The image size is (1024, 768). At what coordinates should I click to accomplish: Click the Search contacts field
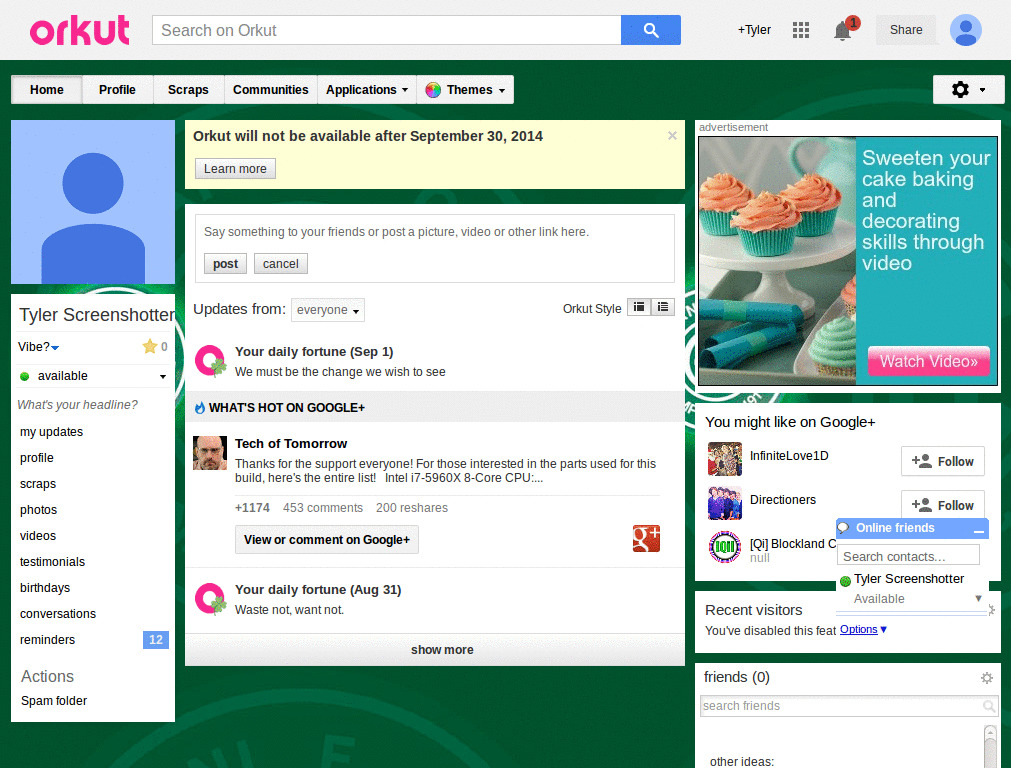click(908, 556)
